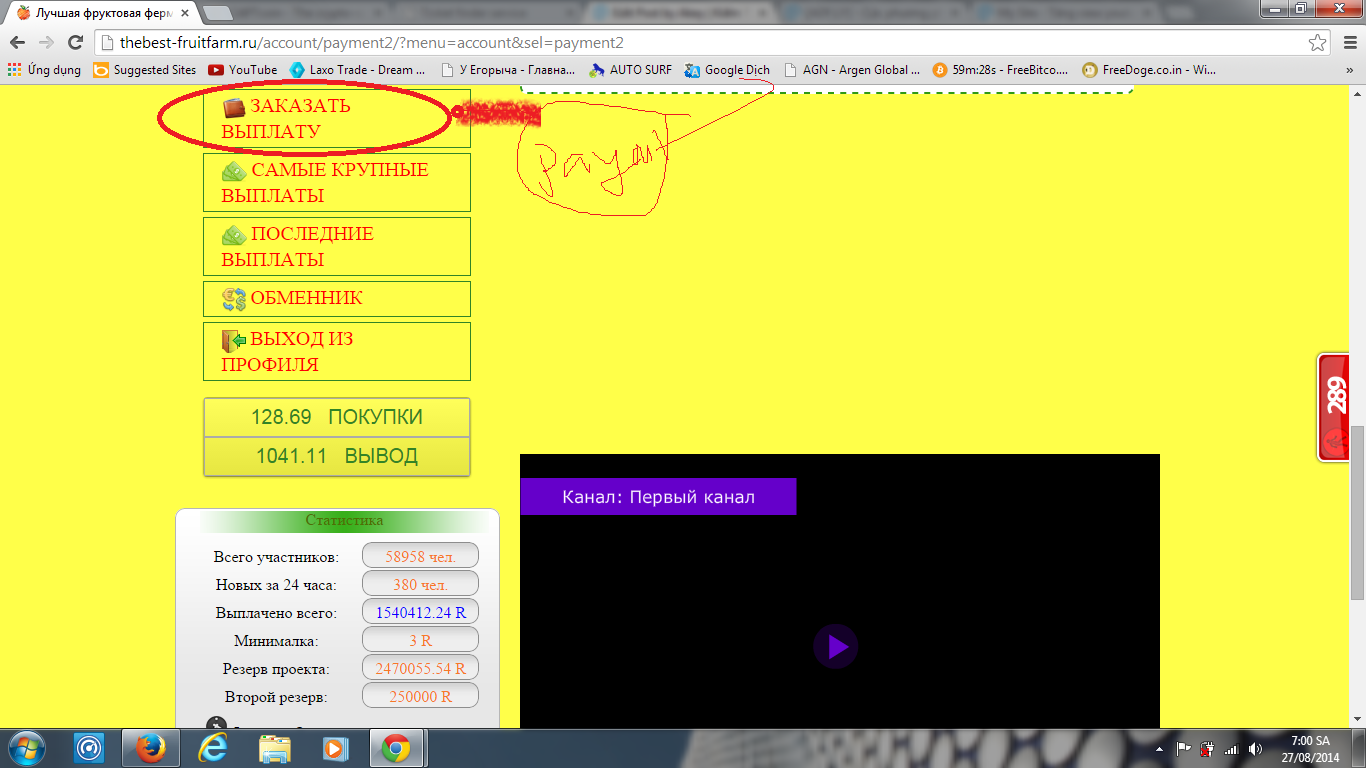The height and width of the screenshot is (768, 1366).
Task: Bookmark this page with the star icon
Action: 1318,43
